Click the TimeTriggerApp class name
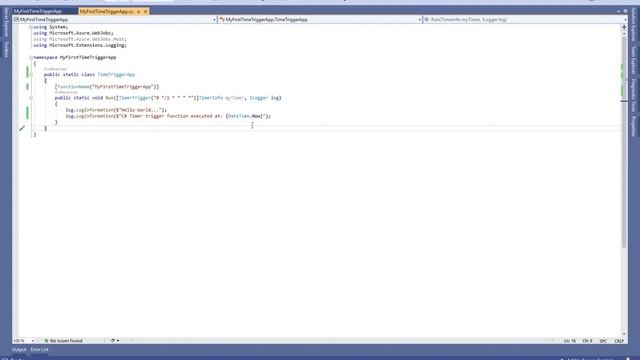This screenshot has height=360, width=640. 116,75
